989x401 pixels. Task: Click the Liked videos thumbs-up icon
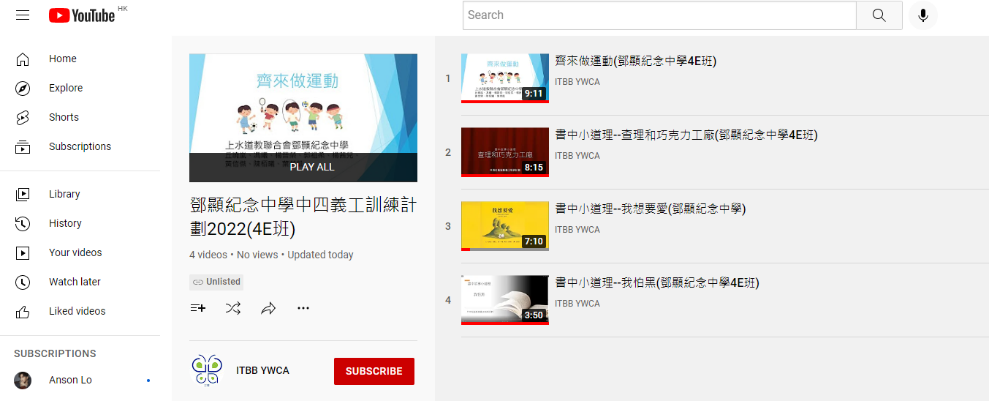click(23, 311)
